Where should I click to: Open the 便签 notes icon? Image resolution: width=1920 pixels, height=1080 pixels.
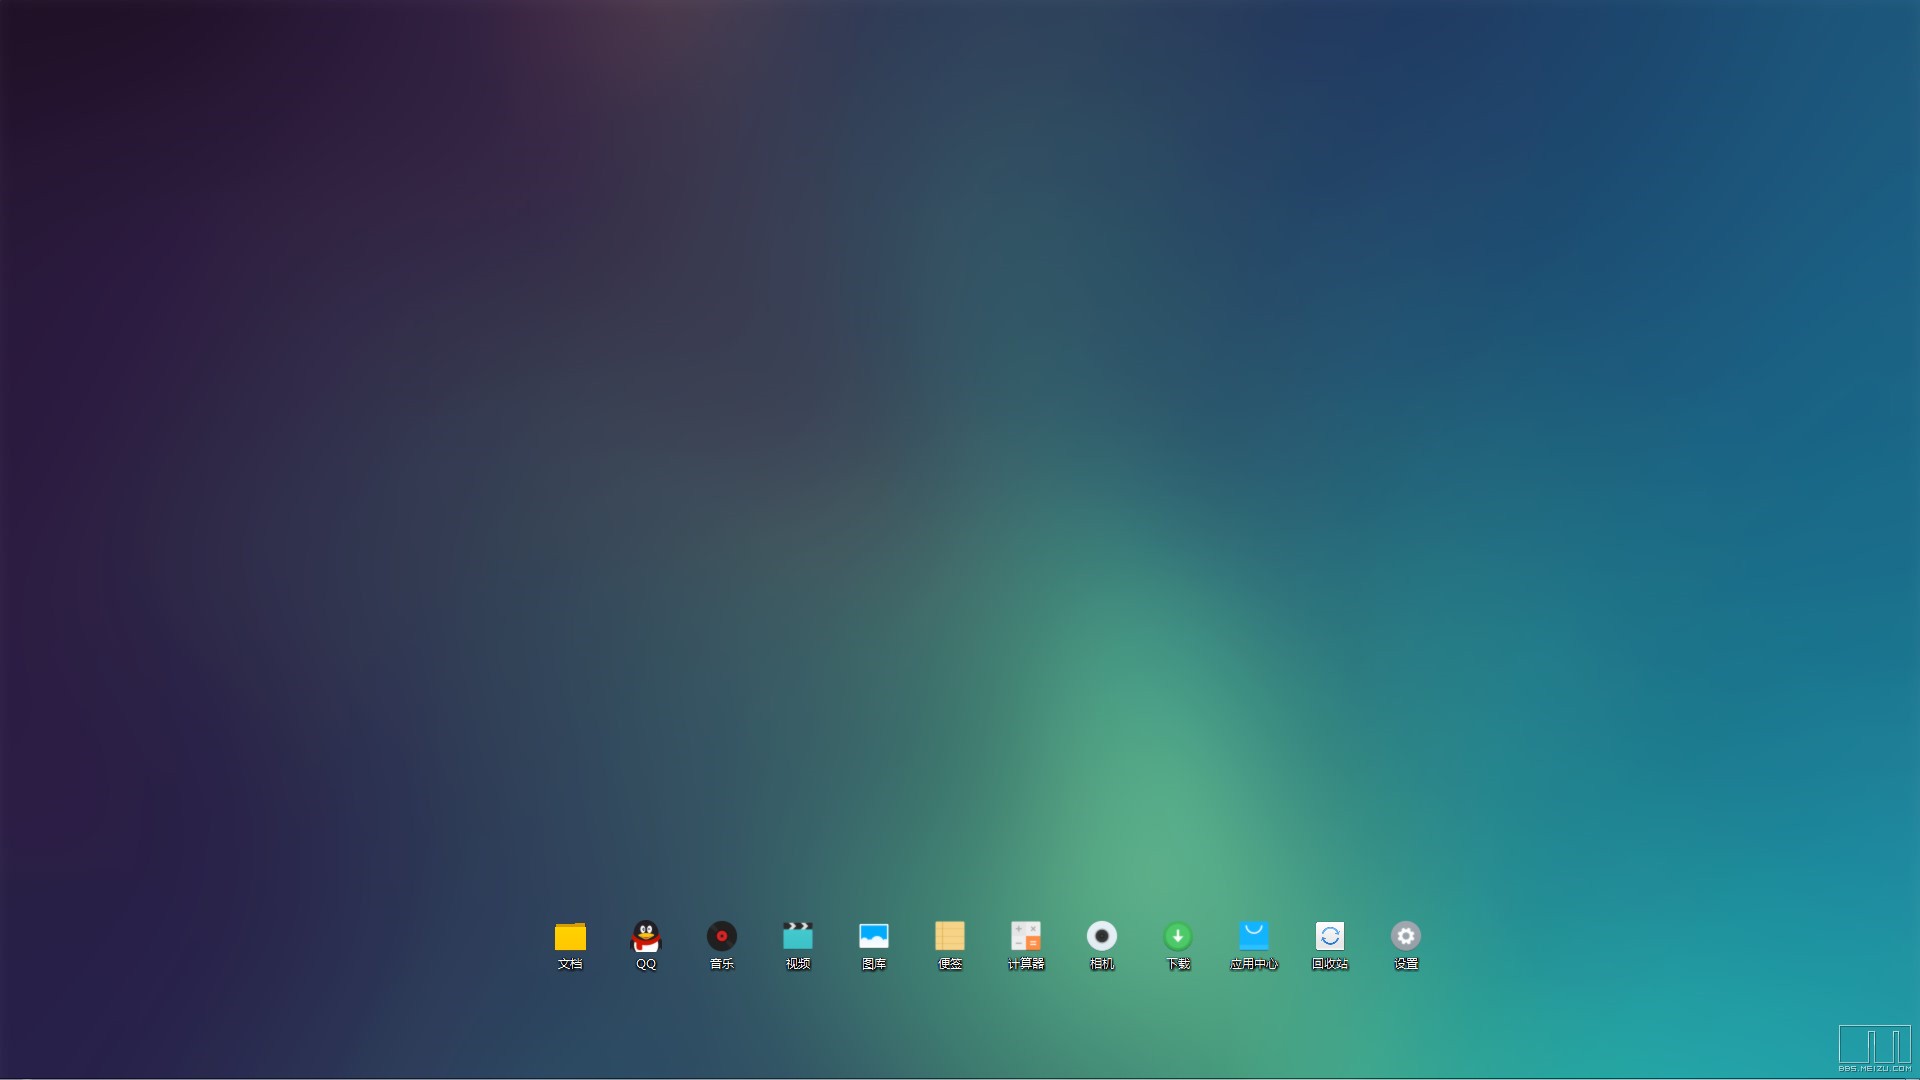click(950, 936)
